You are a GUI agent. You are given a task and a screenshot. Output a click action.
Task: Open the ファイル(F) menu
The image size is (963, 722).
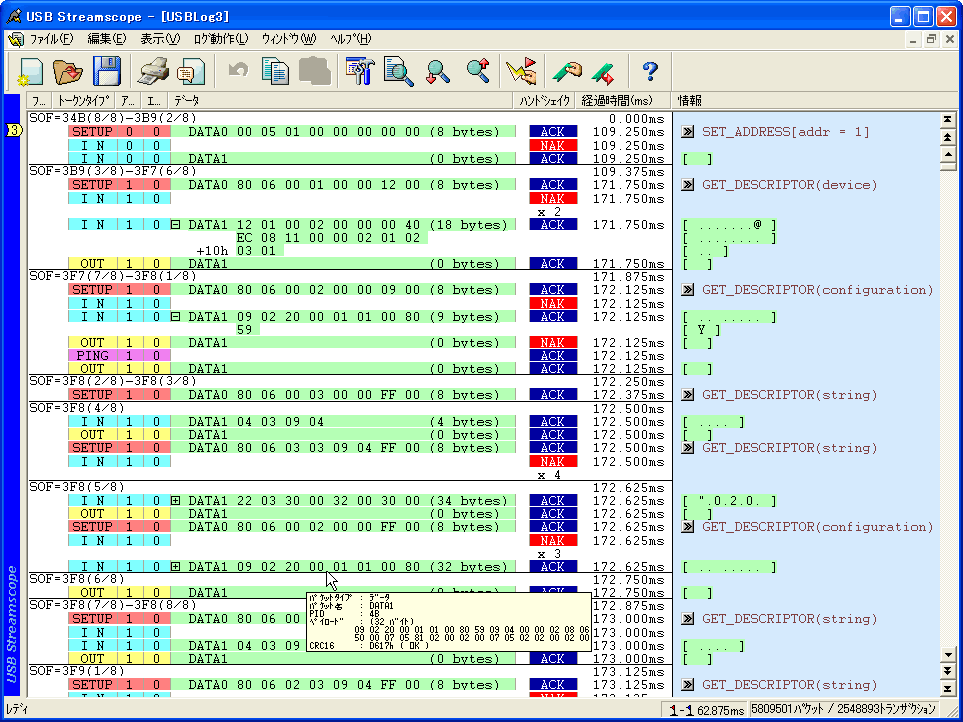tap(51, 39)
